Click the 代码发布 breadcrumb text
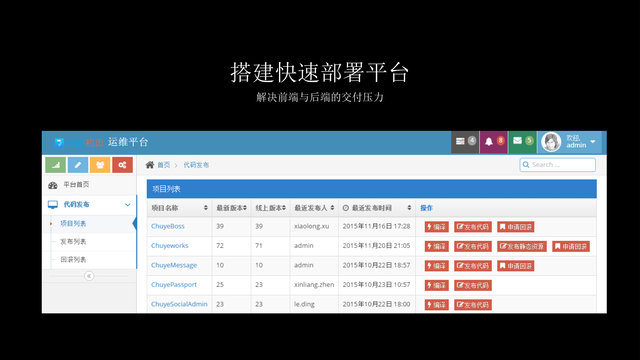640x360 pixels. coord(196,165)
